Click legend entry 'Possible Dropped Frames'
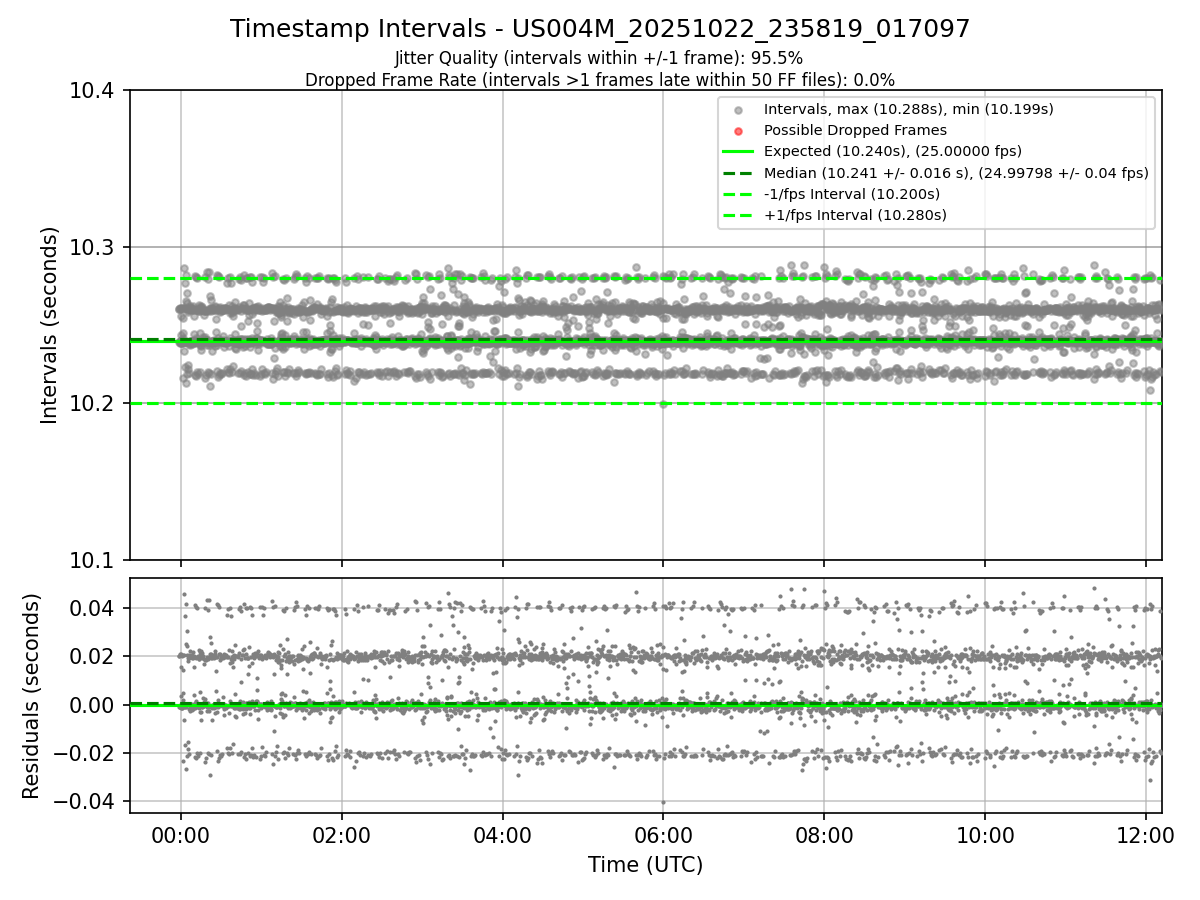The height and width of the screenshot is (900, 1200). 855,130
